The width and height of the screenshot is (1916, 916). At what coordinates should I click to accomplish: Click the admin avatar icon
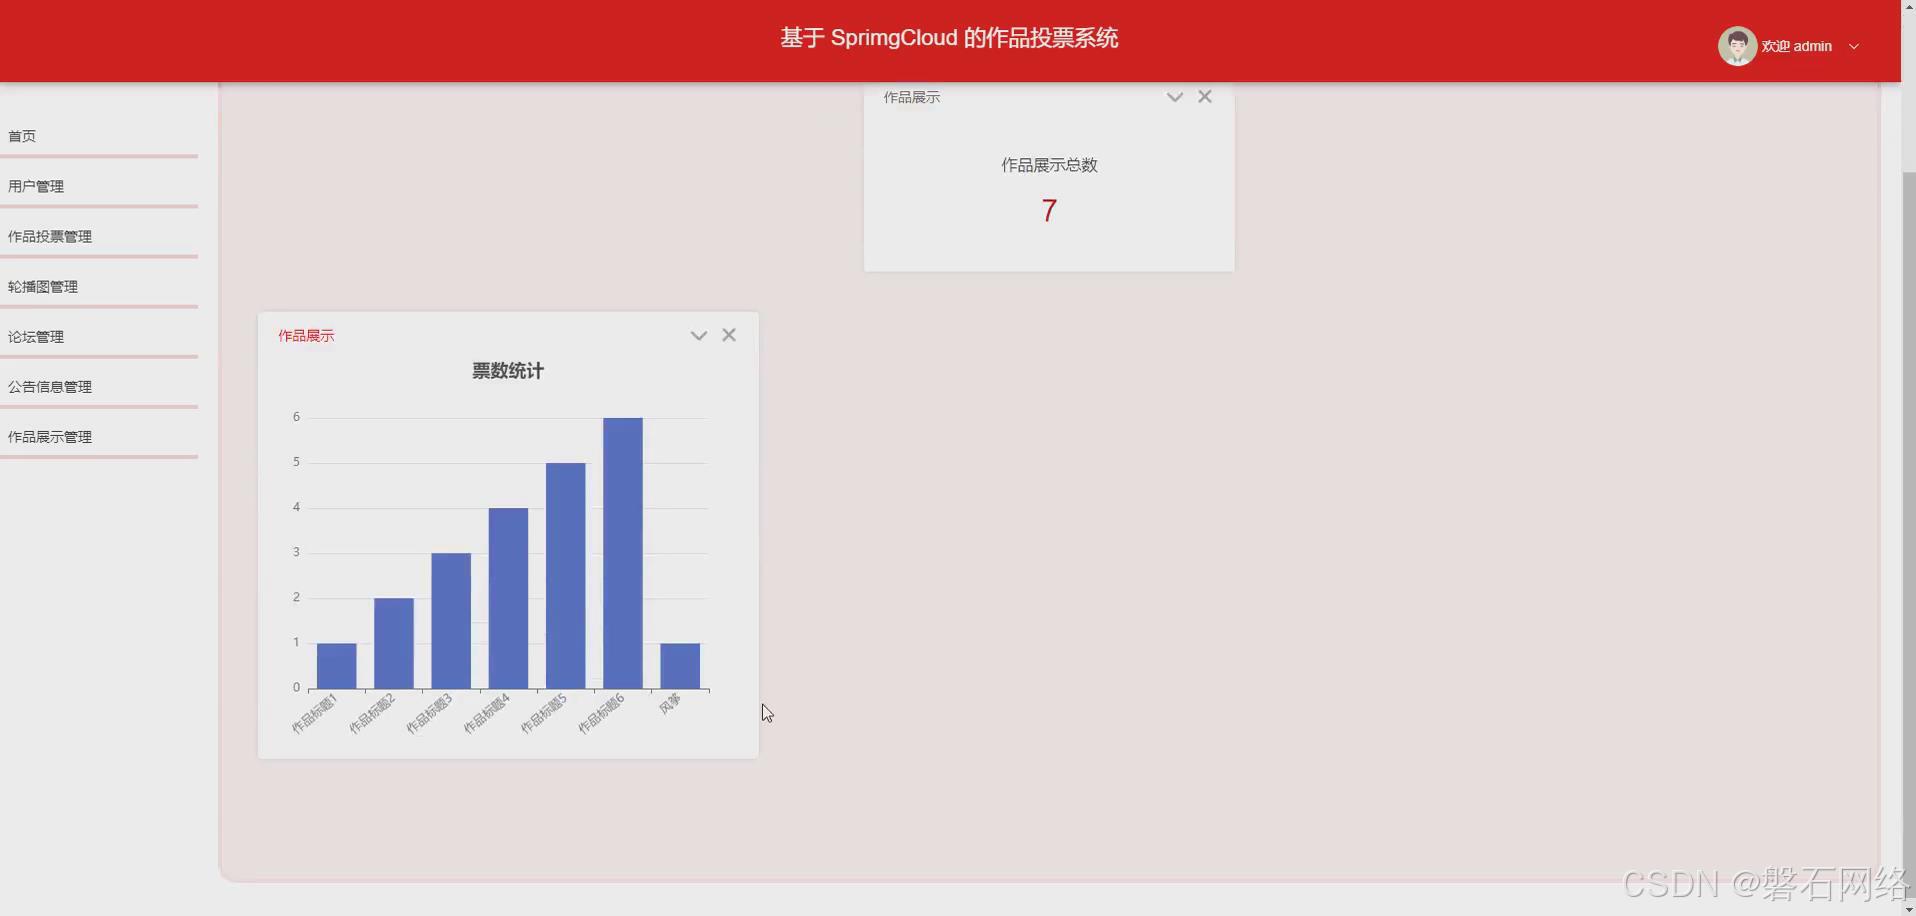(x=1737, y=45)
